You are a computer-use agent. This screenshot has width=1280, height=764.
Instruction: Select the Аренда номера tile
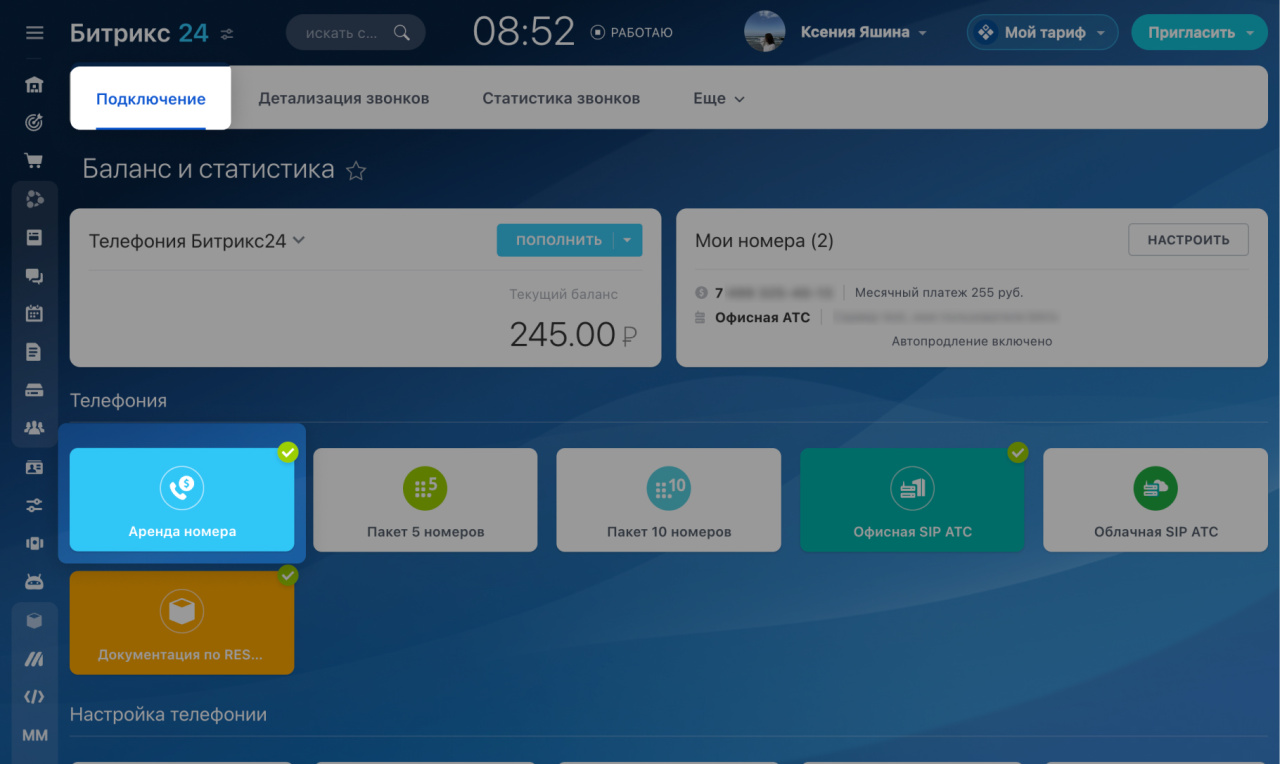coord(182,499)
